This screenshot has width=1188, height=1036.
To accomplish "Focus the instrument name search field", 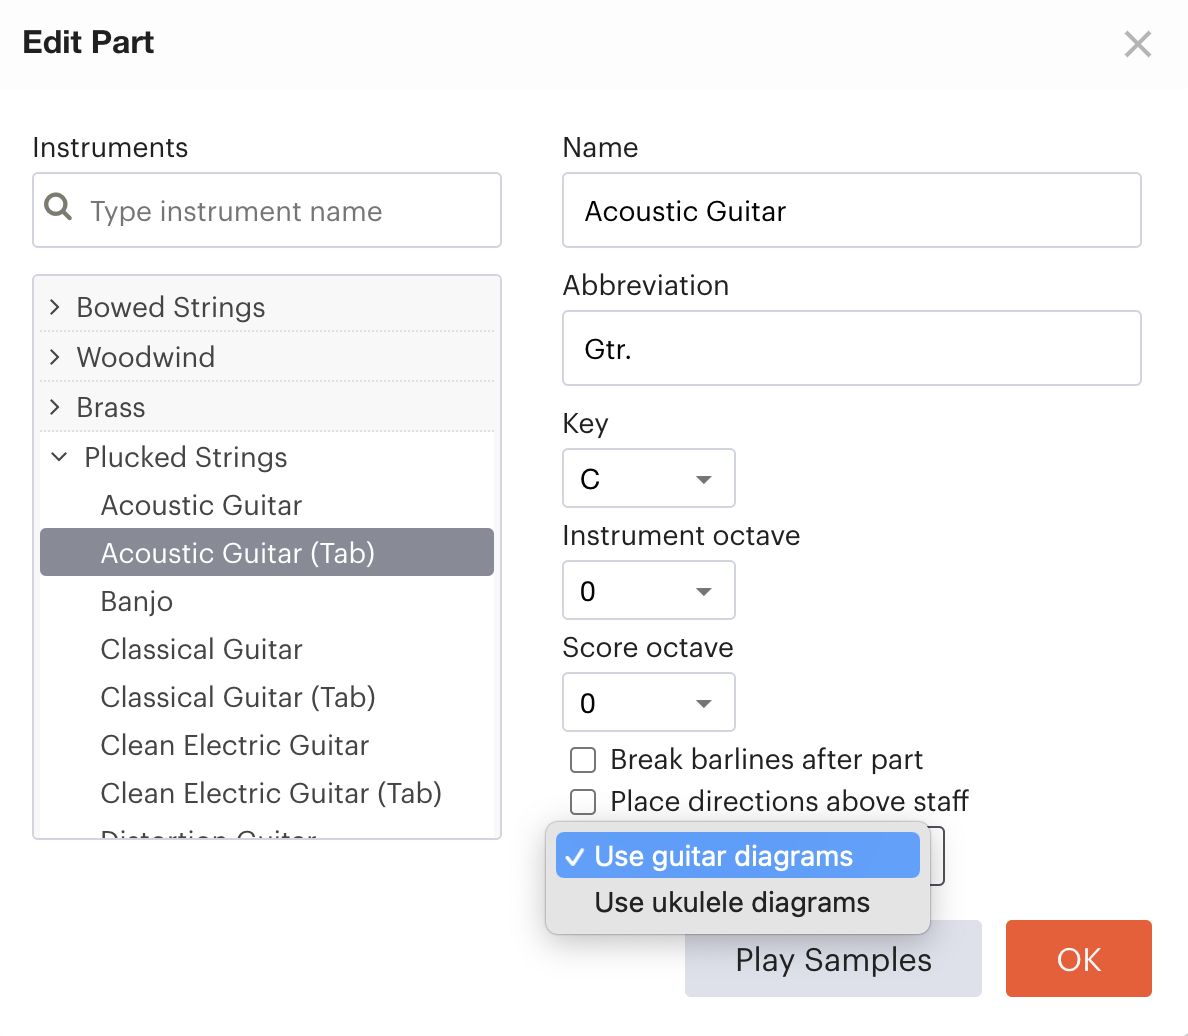I will (x=285, y=211).
